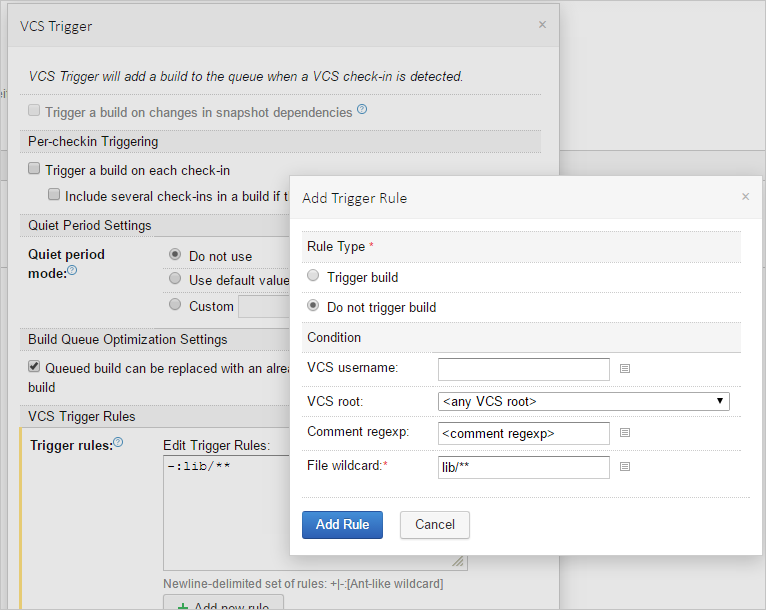Close the Add Trigger Rule dialog
Image resolution: width=766 pixels, height=610 pixels.
tap(745, 197)
